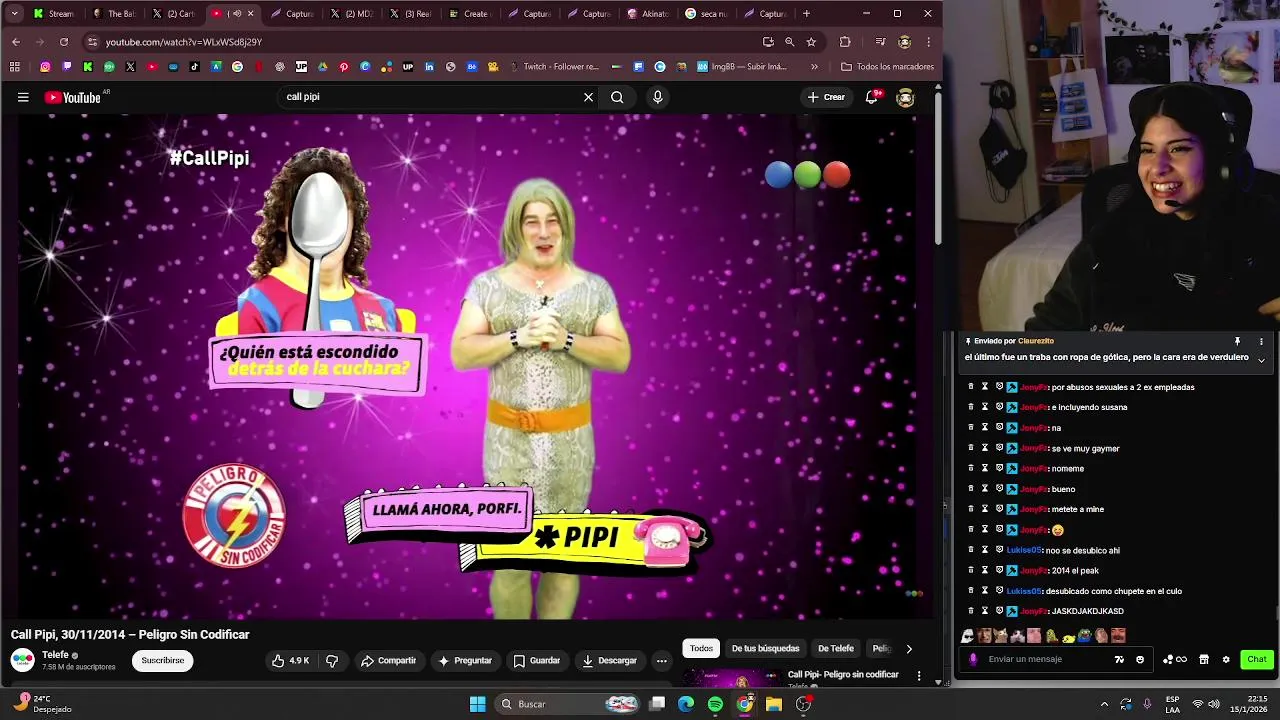
Task: Unpin the pinned chat message
Action: click(x=1237, y=342)
